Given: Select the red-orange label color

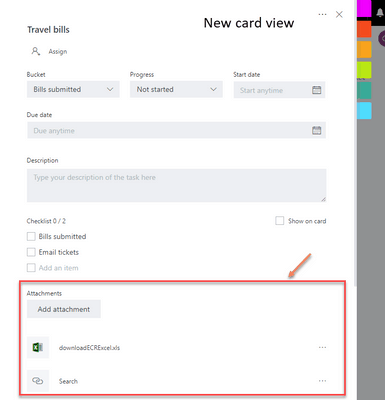Looking at the screenshot, I should coord(364,29).
